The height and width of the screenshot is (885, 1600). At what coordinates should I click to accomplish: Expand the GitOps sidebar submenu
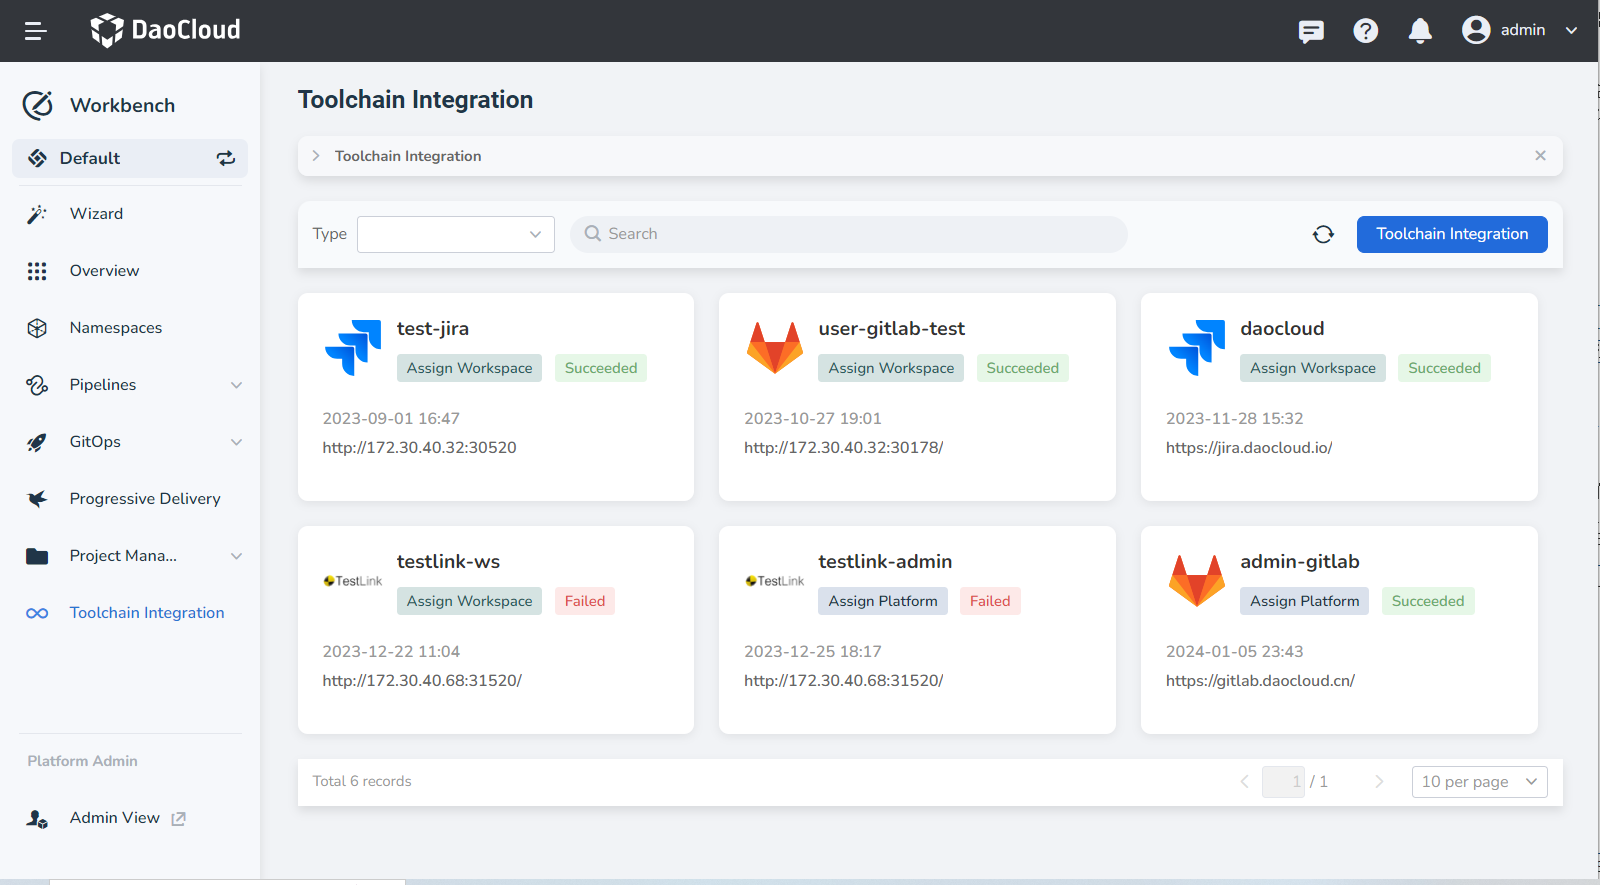click(x=236, y=442)
